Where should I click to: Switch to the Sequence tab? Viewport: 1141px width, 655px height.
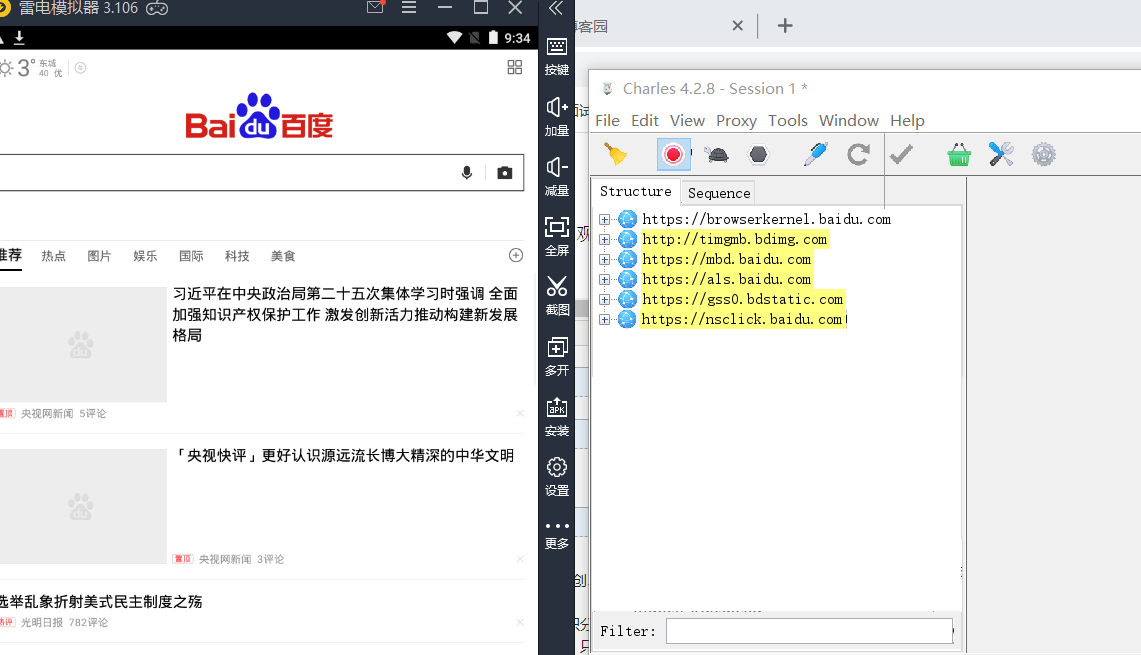719,193
